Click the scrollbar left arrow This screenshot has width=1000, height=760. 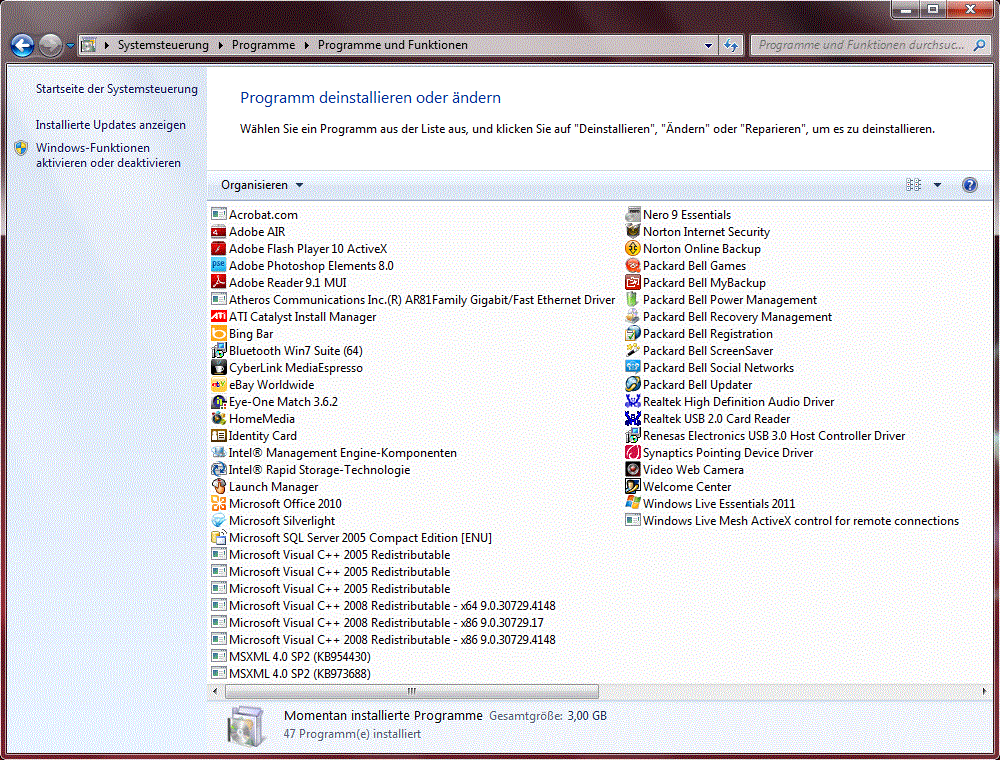tap(215, 691)
